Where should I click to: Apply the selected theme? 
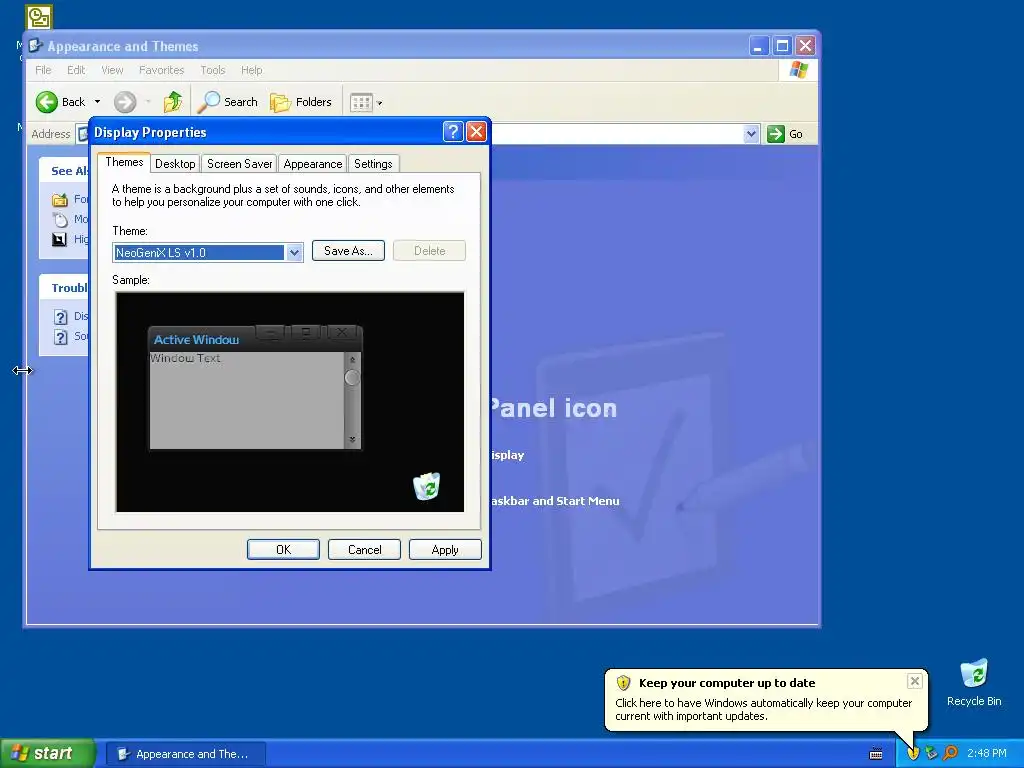tap(445, 549)
